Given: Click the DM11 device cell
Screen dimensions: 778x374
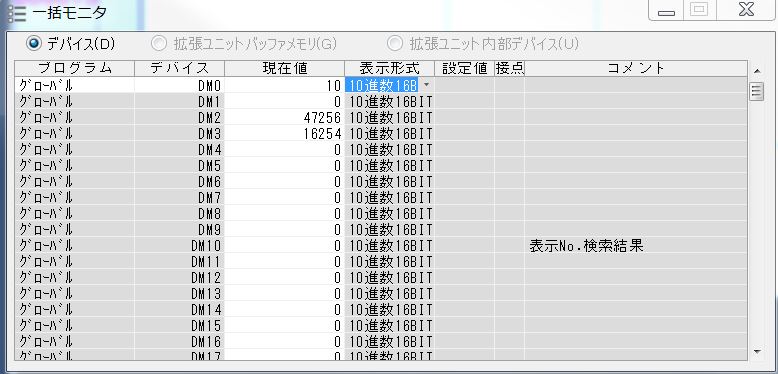Looking at the screenshot, I should (x=180, y=261).
